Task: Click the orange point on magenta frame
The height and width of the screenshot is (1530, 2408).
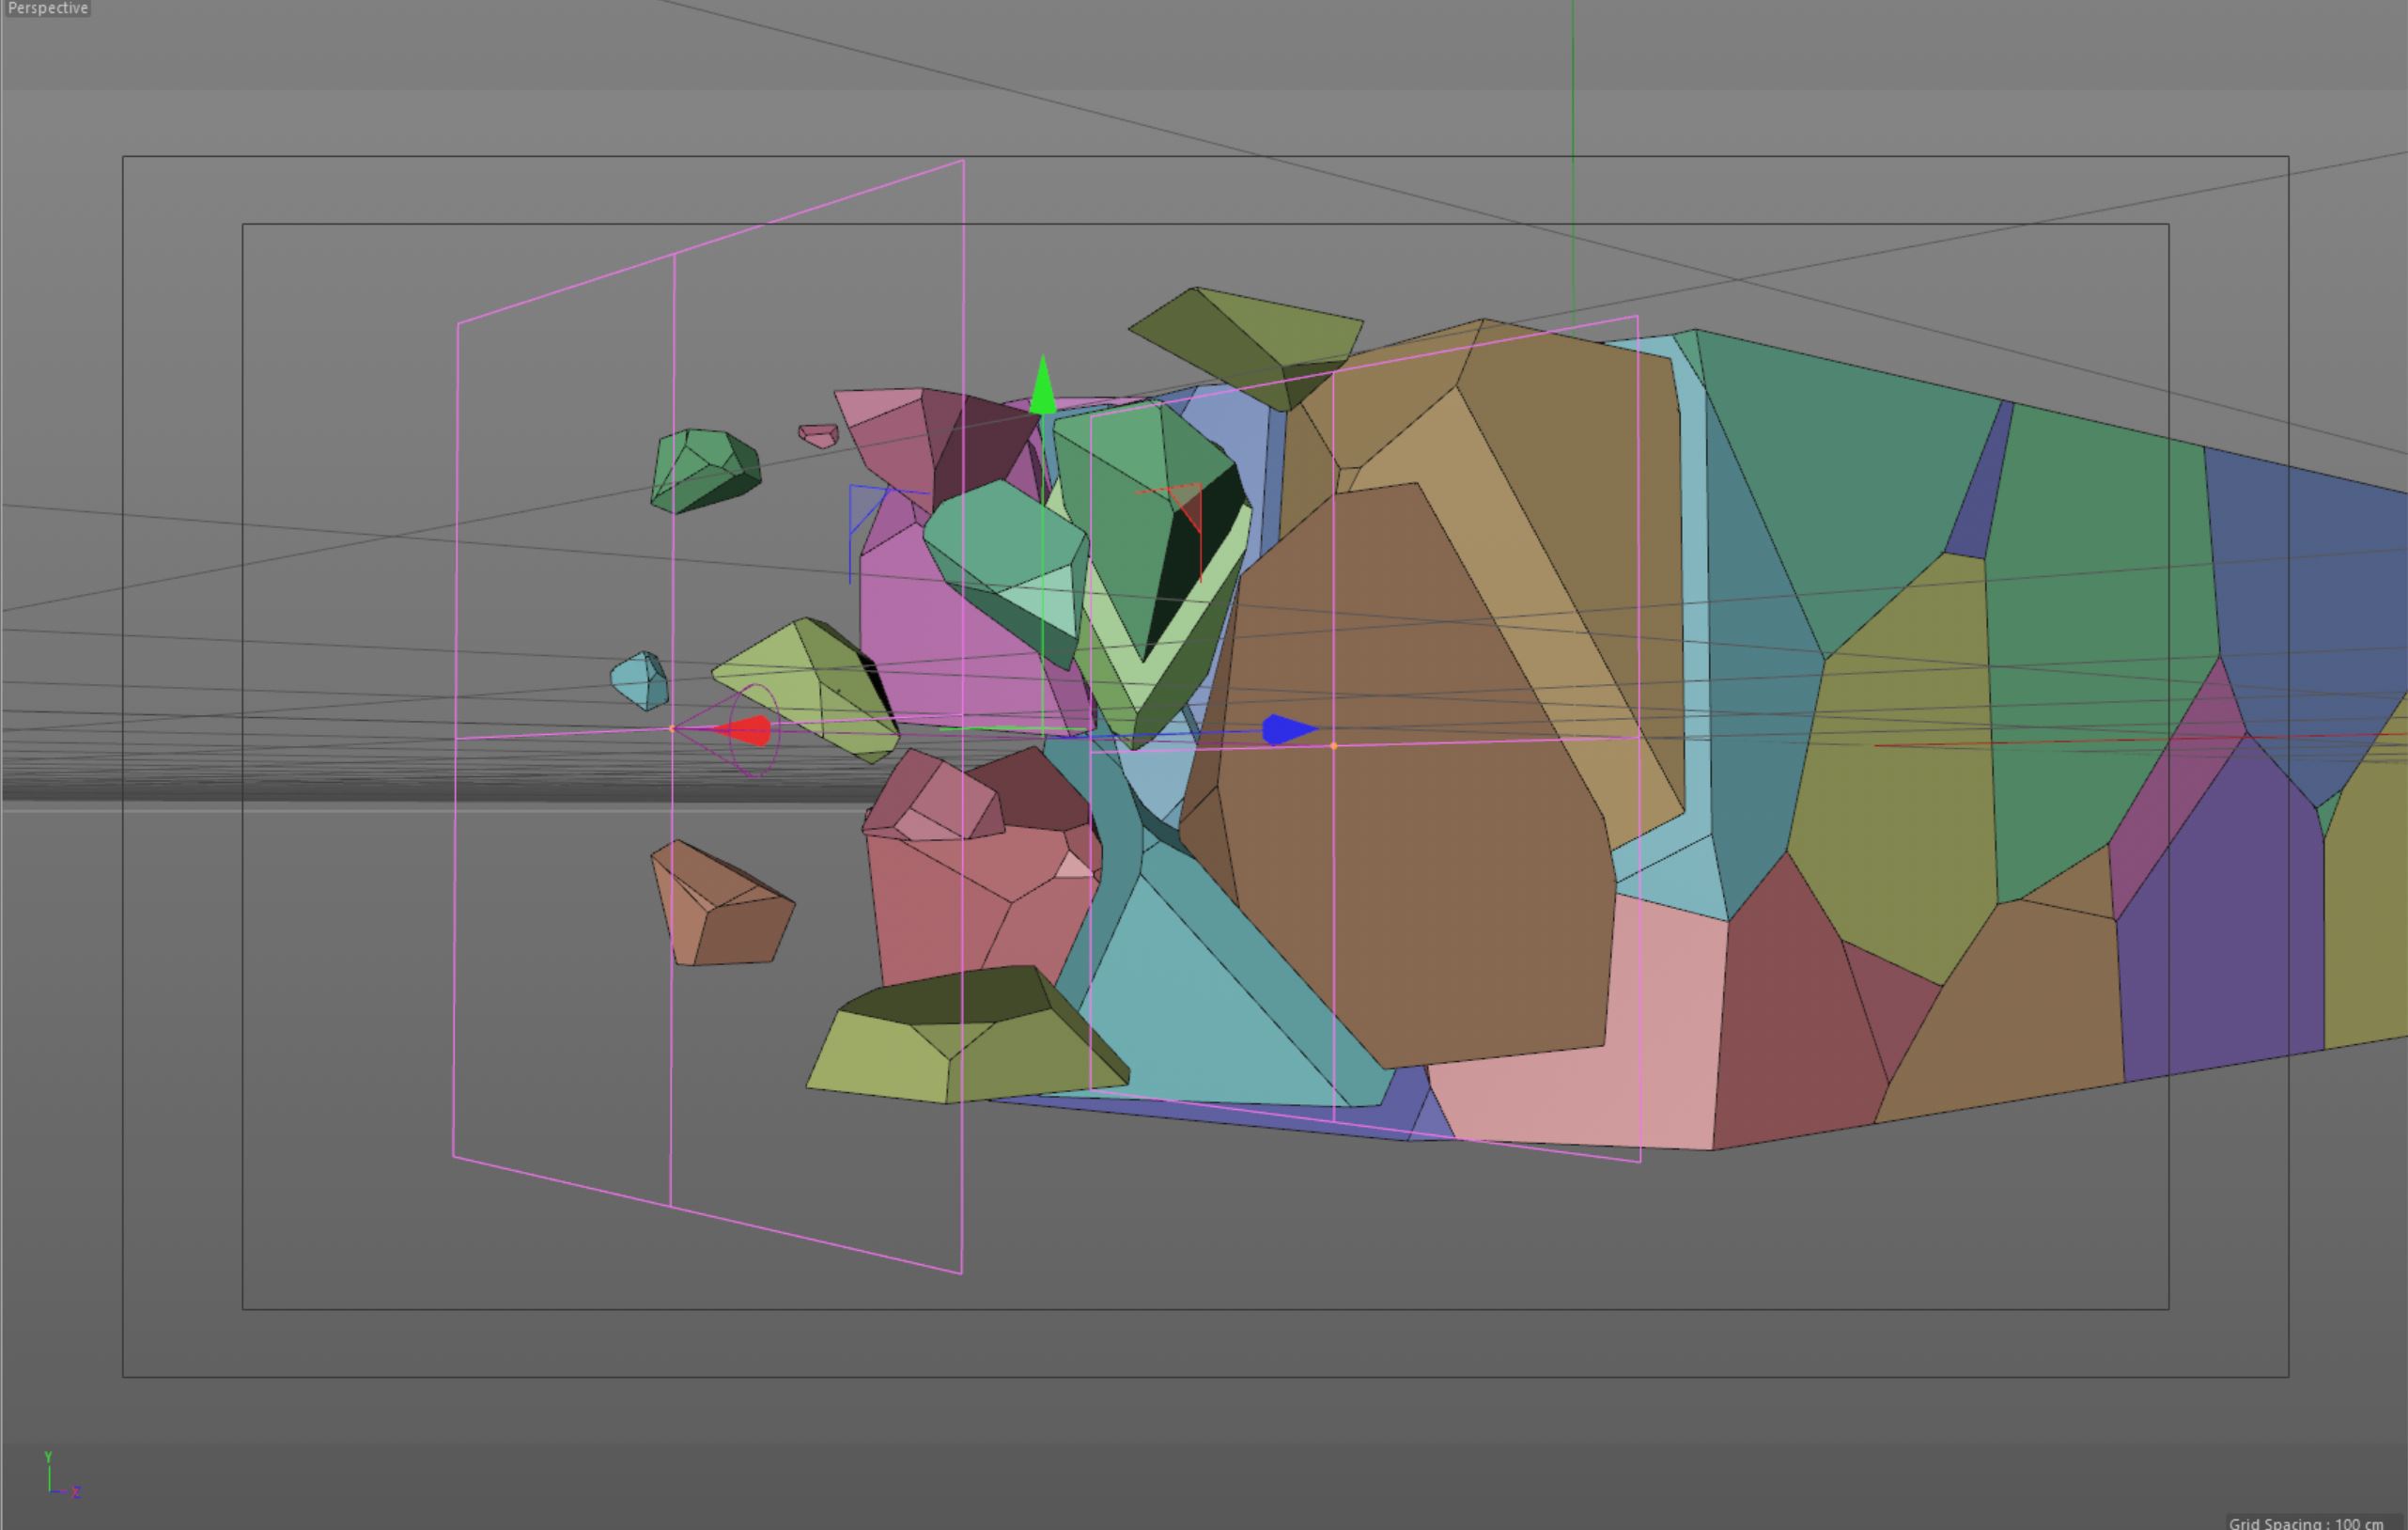Action: pyautogui.click(x=1334, y=746)
